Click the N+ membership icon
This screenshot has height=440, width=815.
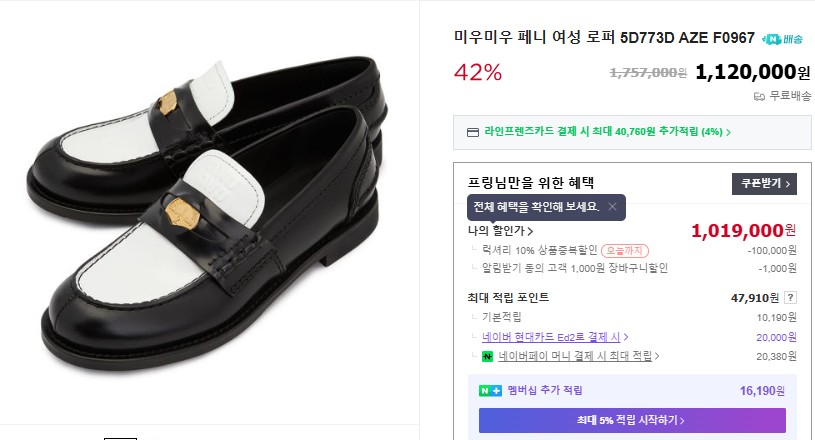pos(490,390)
